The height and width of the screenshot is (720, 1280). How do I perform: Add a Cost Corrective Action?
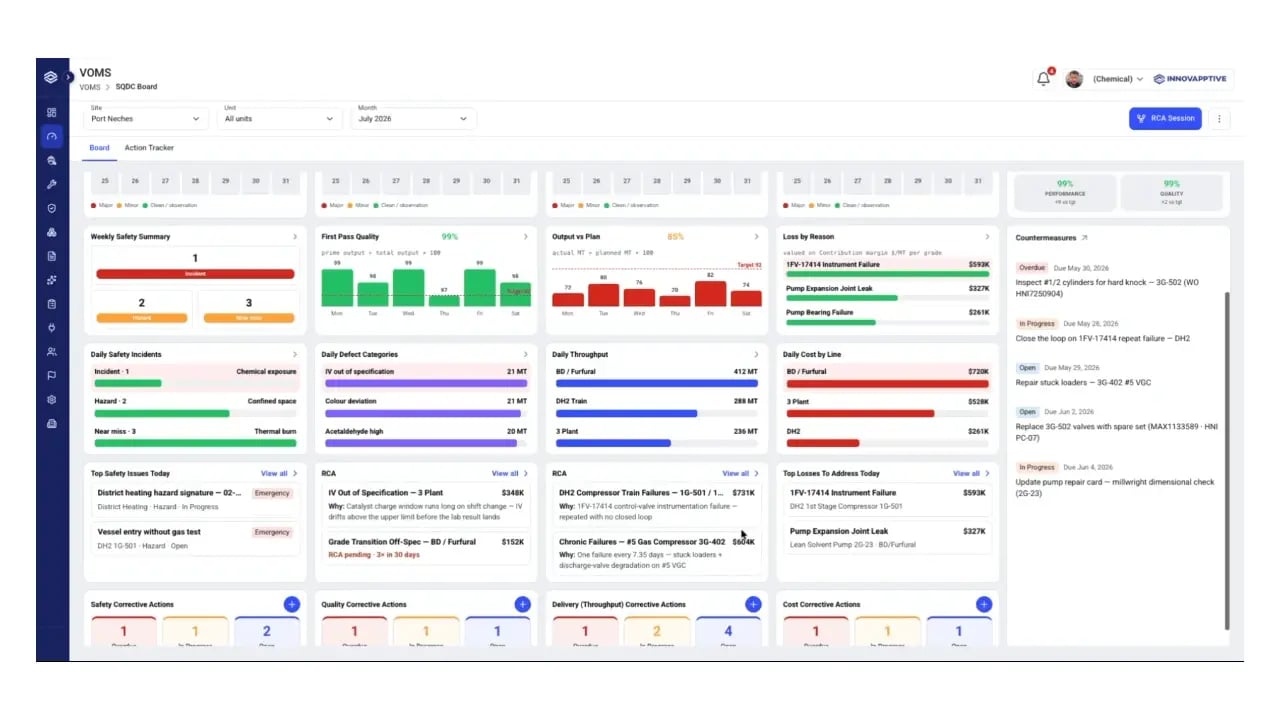click(x=984, y=604)
